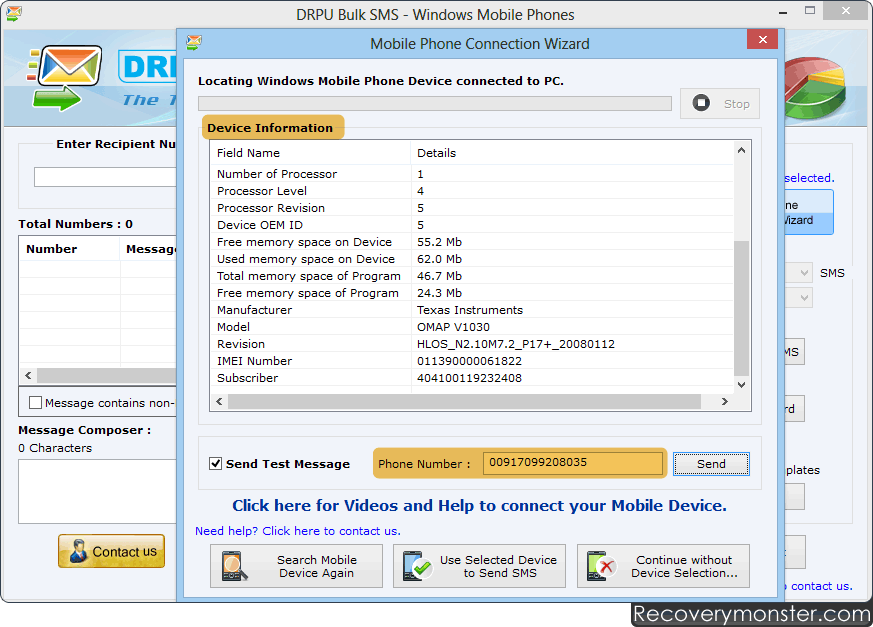Click Continue without Device Selection button
This screenshot has width=873, height=627.
pyautogui.click(x=663, y=566)
